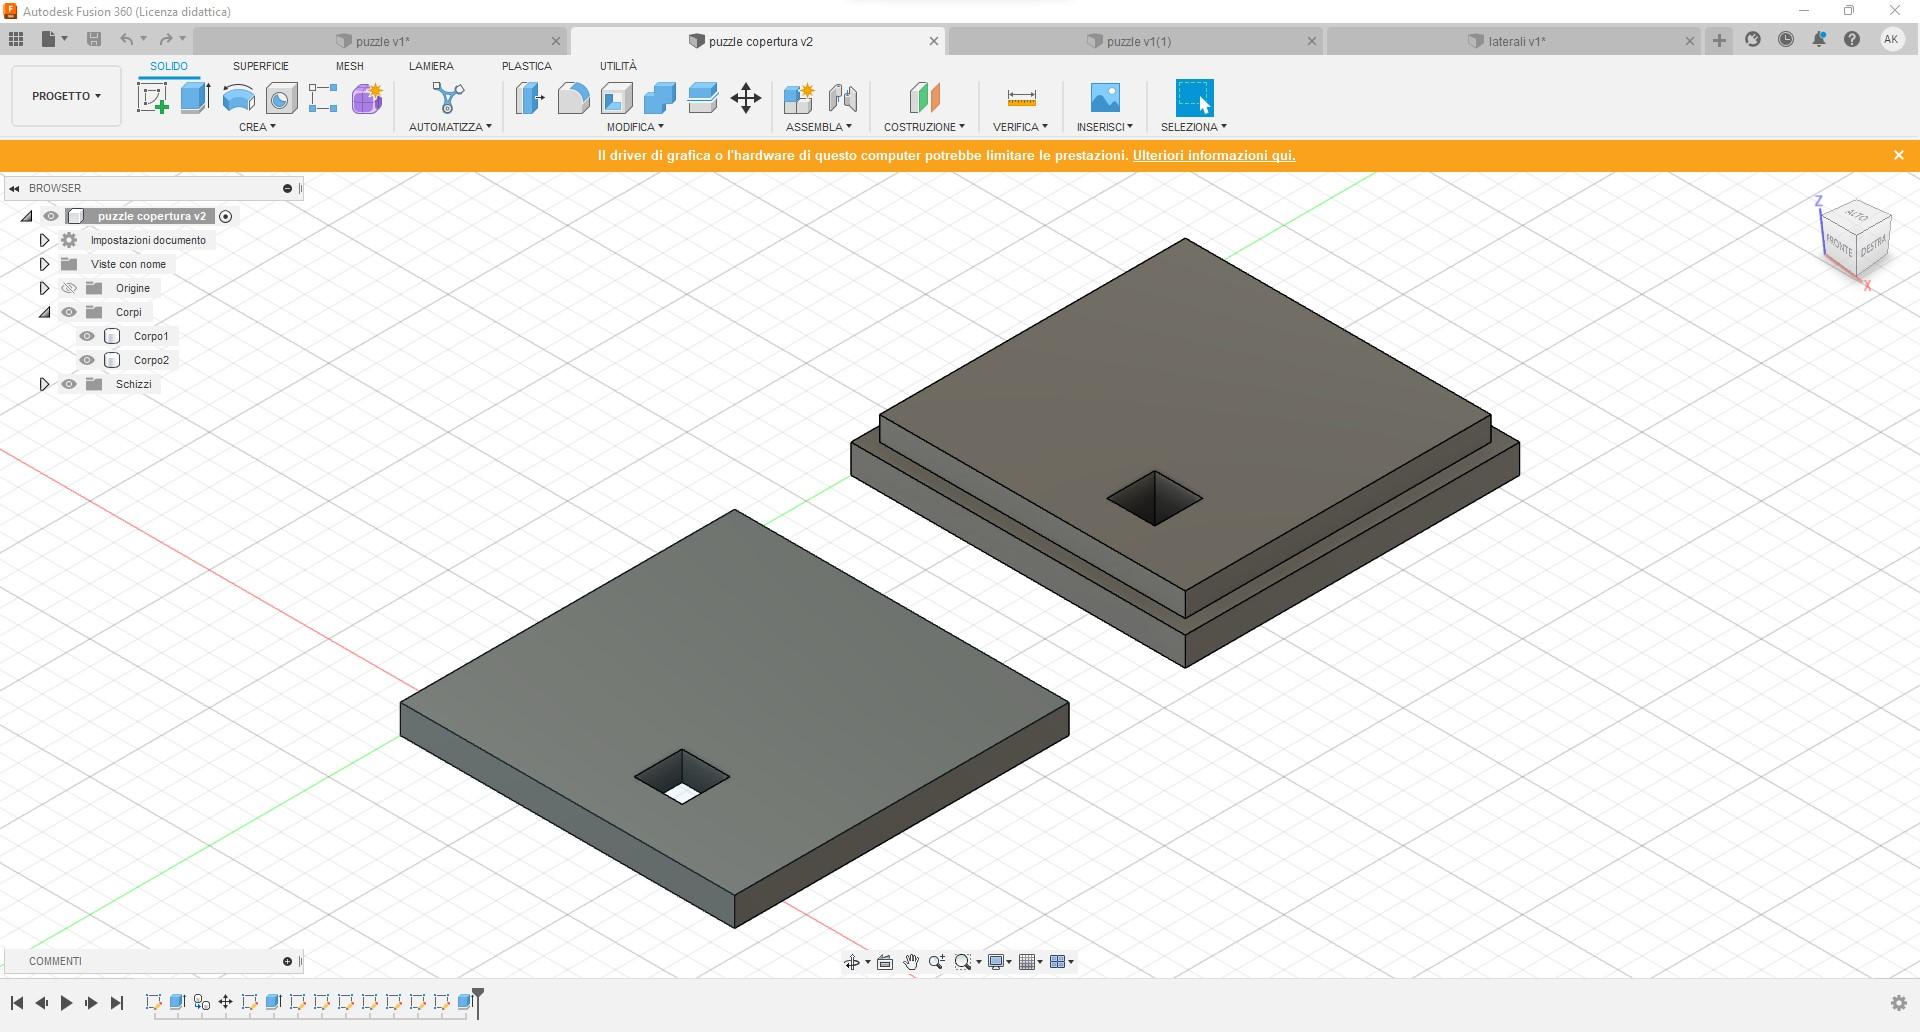
Task: Open the CREA dropdown menu
Action: tap(257, 127)
